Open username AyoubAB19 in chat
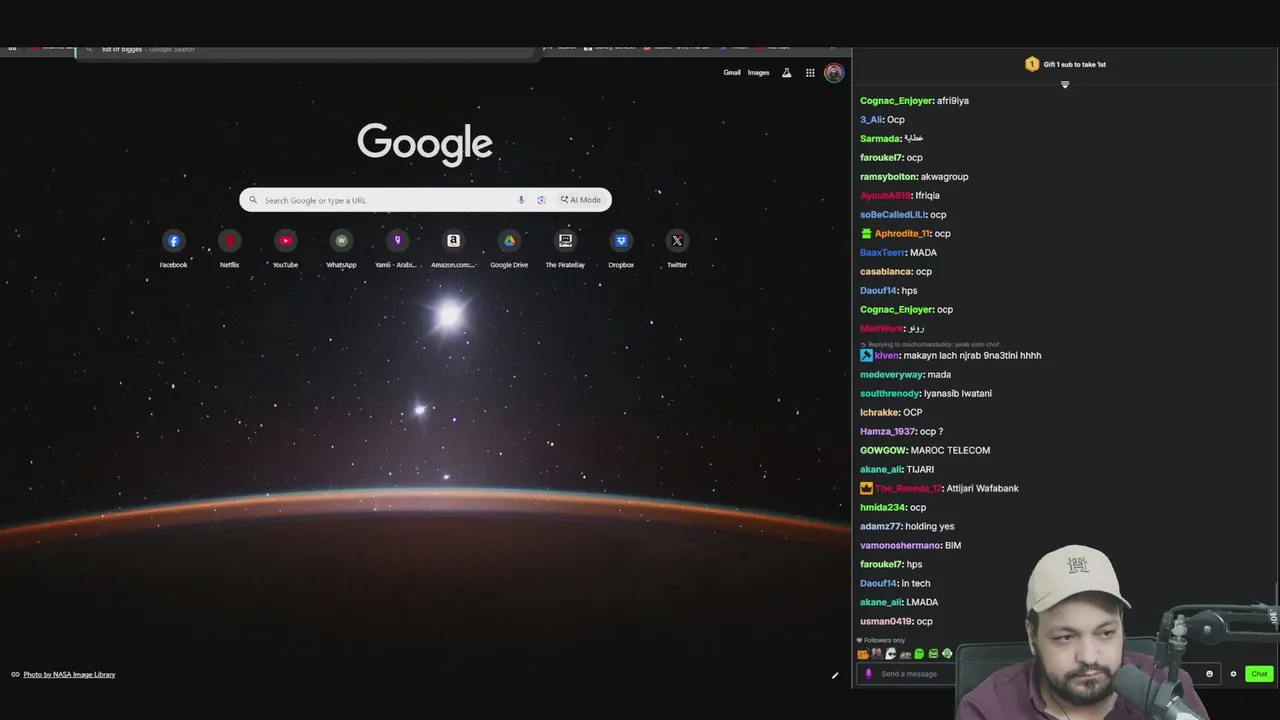Screen dimensions: 1280x720 [885, 196]
